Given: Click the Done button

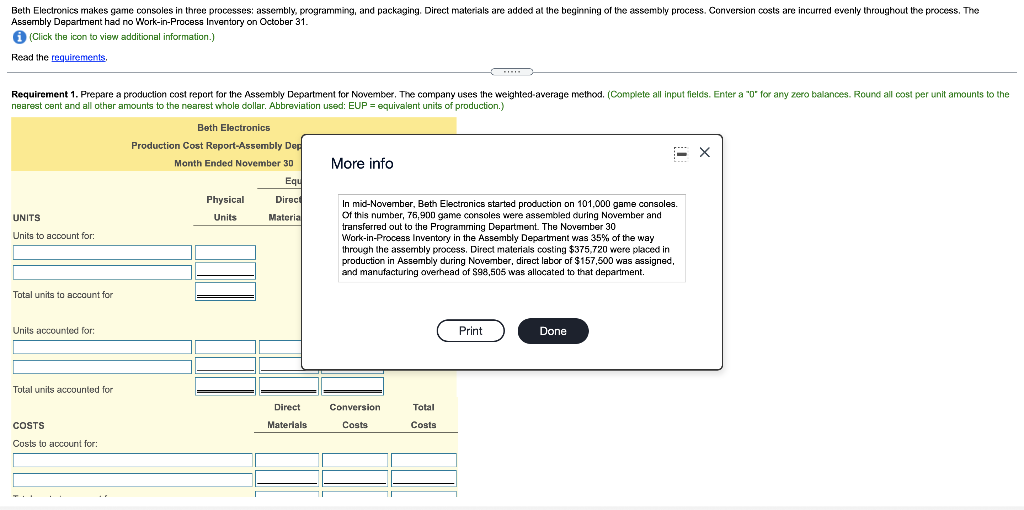Looking at the screenshot, I should [x=553, y=330].
